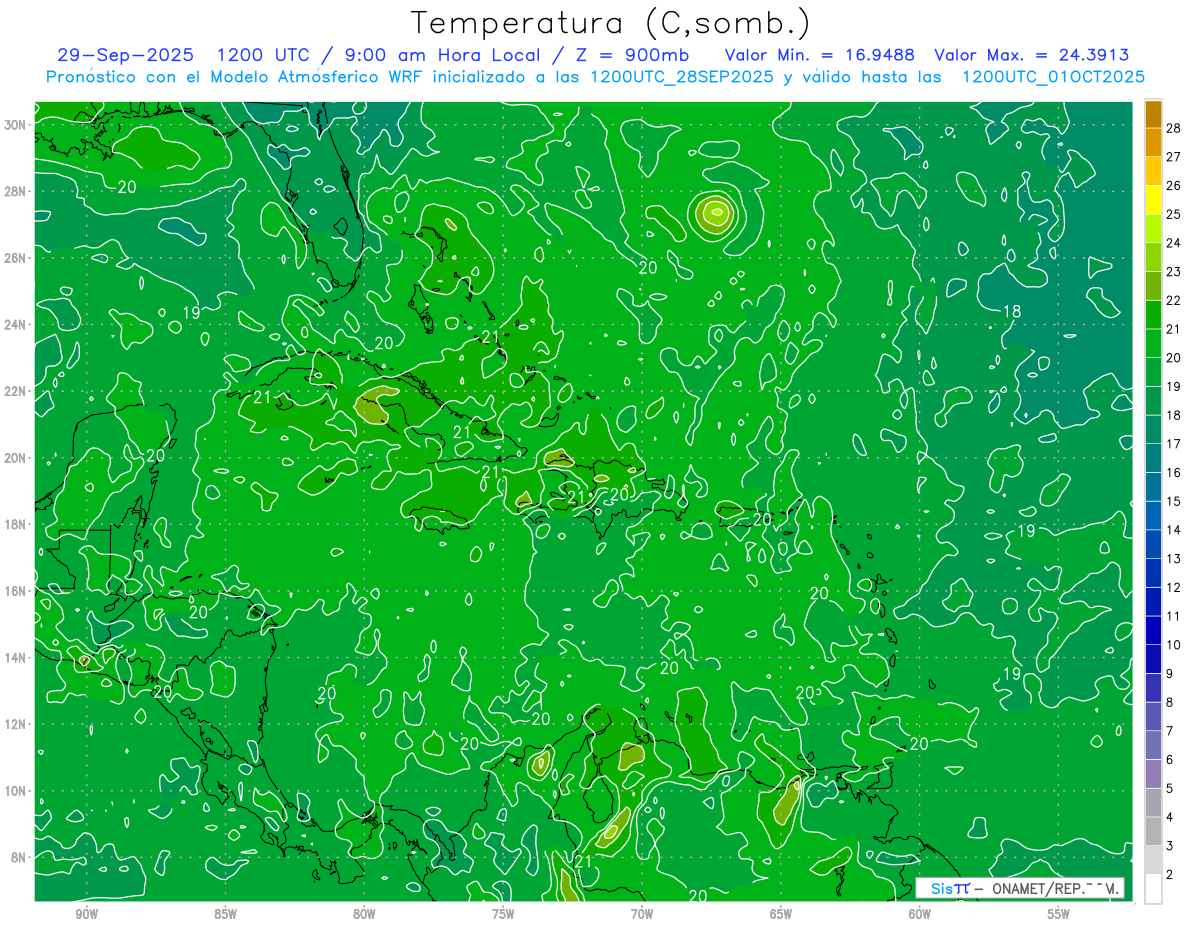Screen dimensions: 1200x927
Task: Click the '8' label on the color scale
Action: 1170,702
